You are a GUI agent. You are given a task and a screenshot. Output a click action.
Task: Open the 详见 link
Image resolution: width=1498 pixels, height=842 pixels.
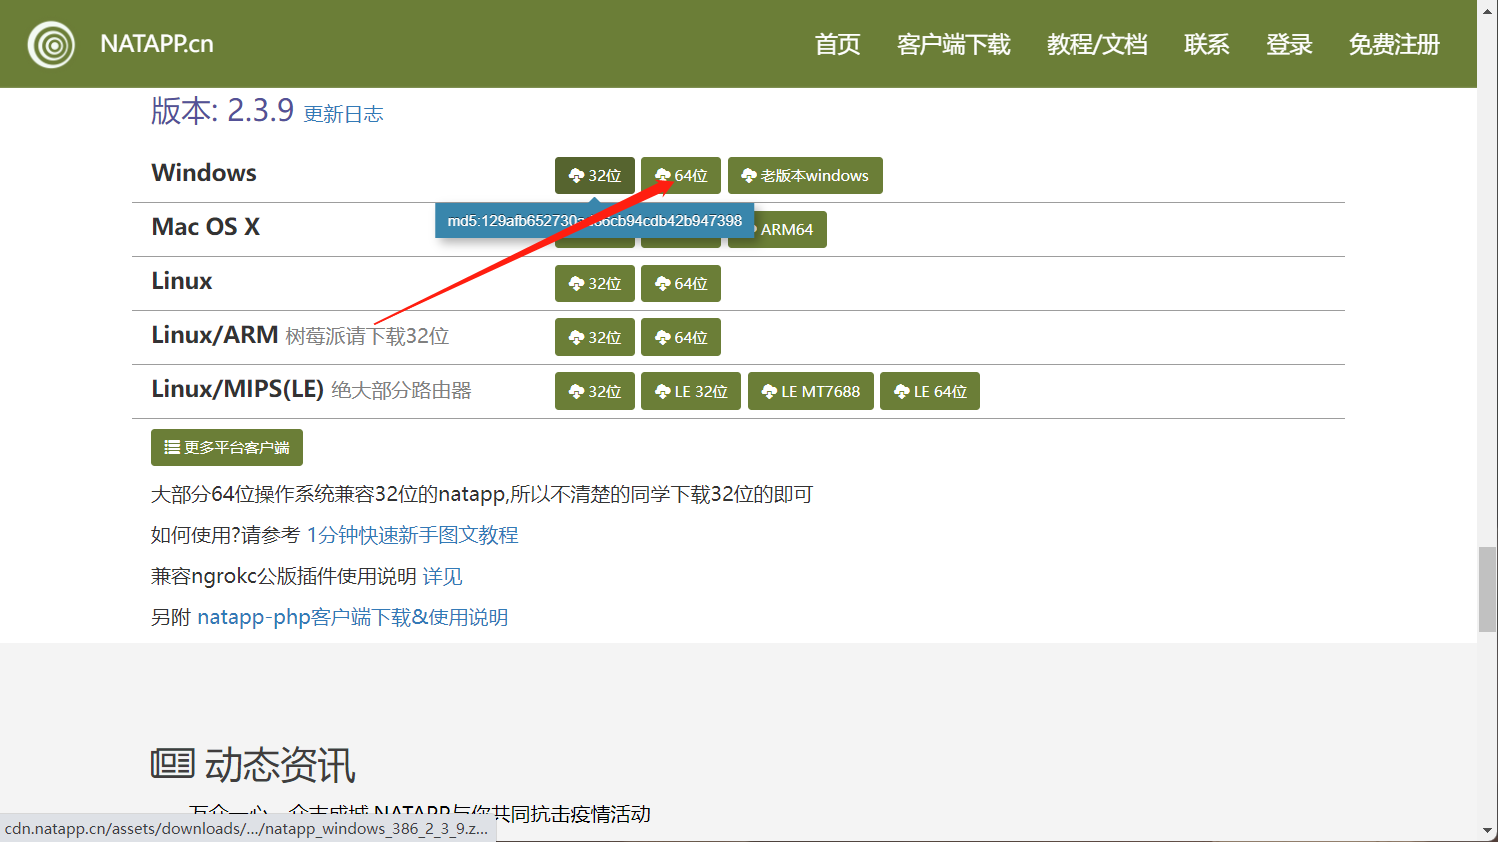442,576
